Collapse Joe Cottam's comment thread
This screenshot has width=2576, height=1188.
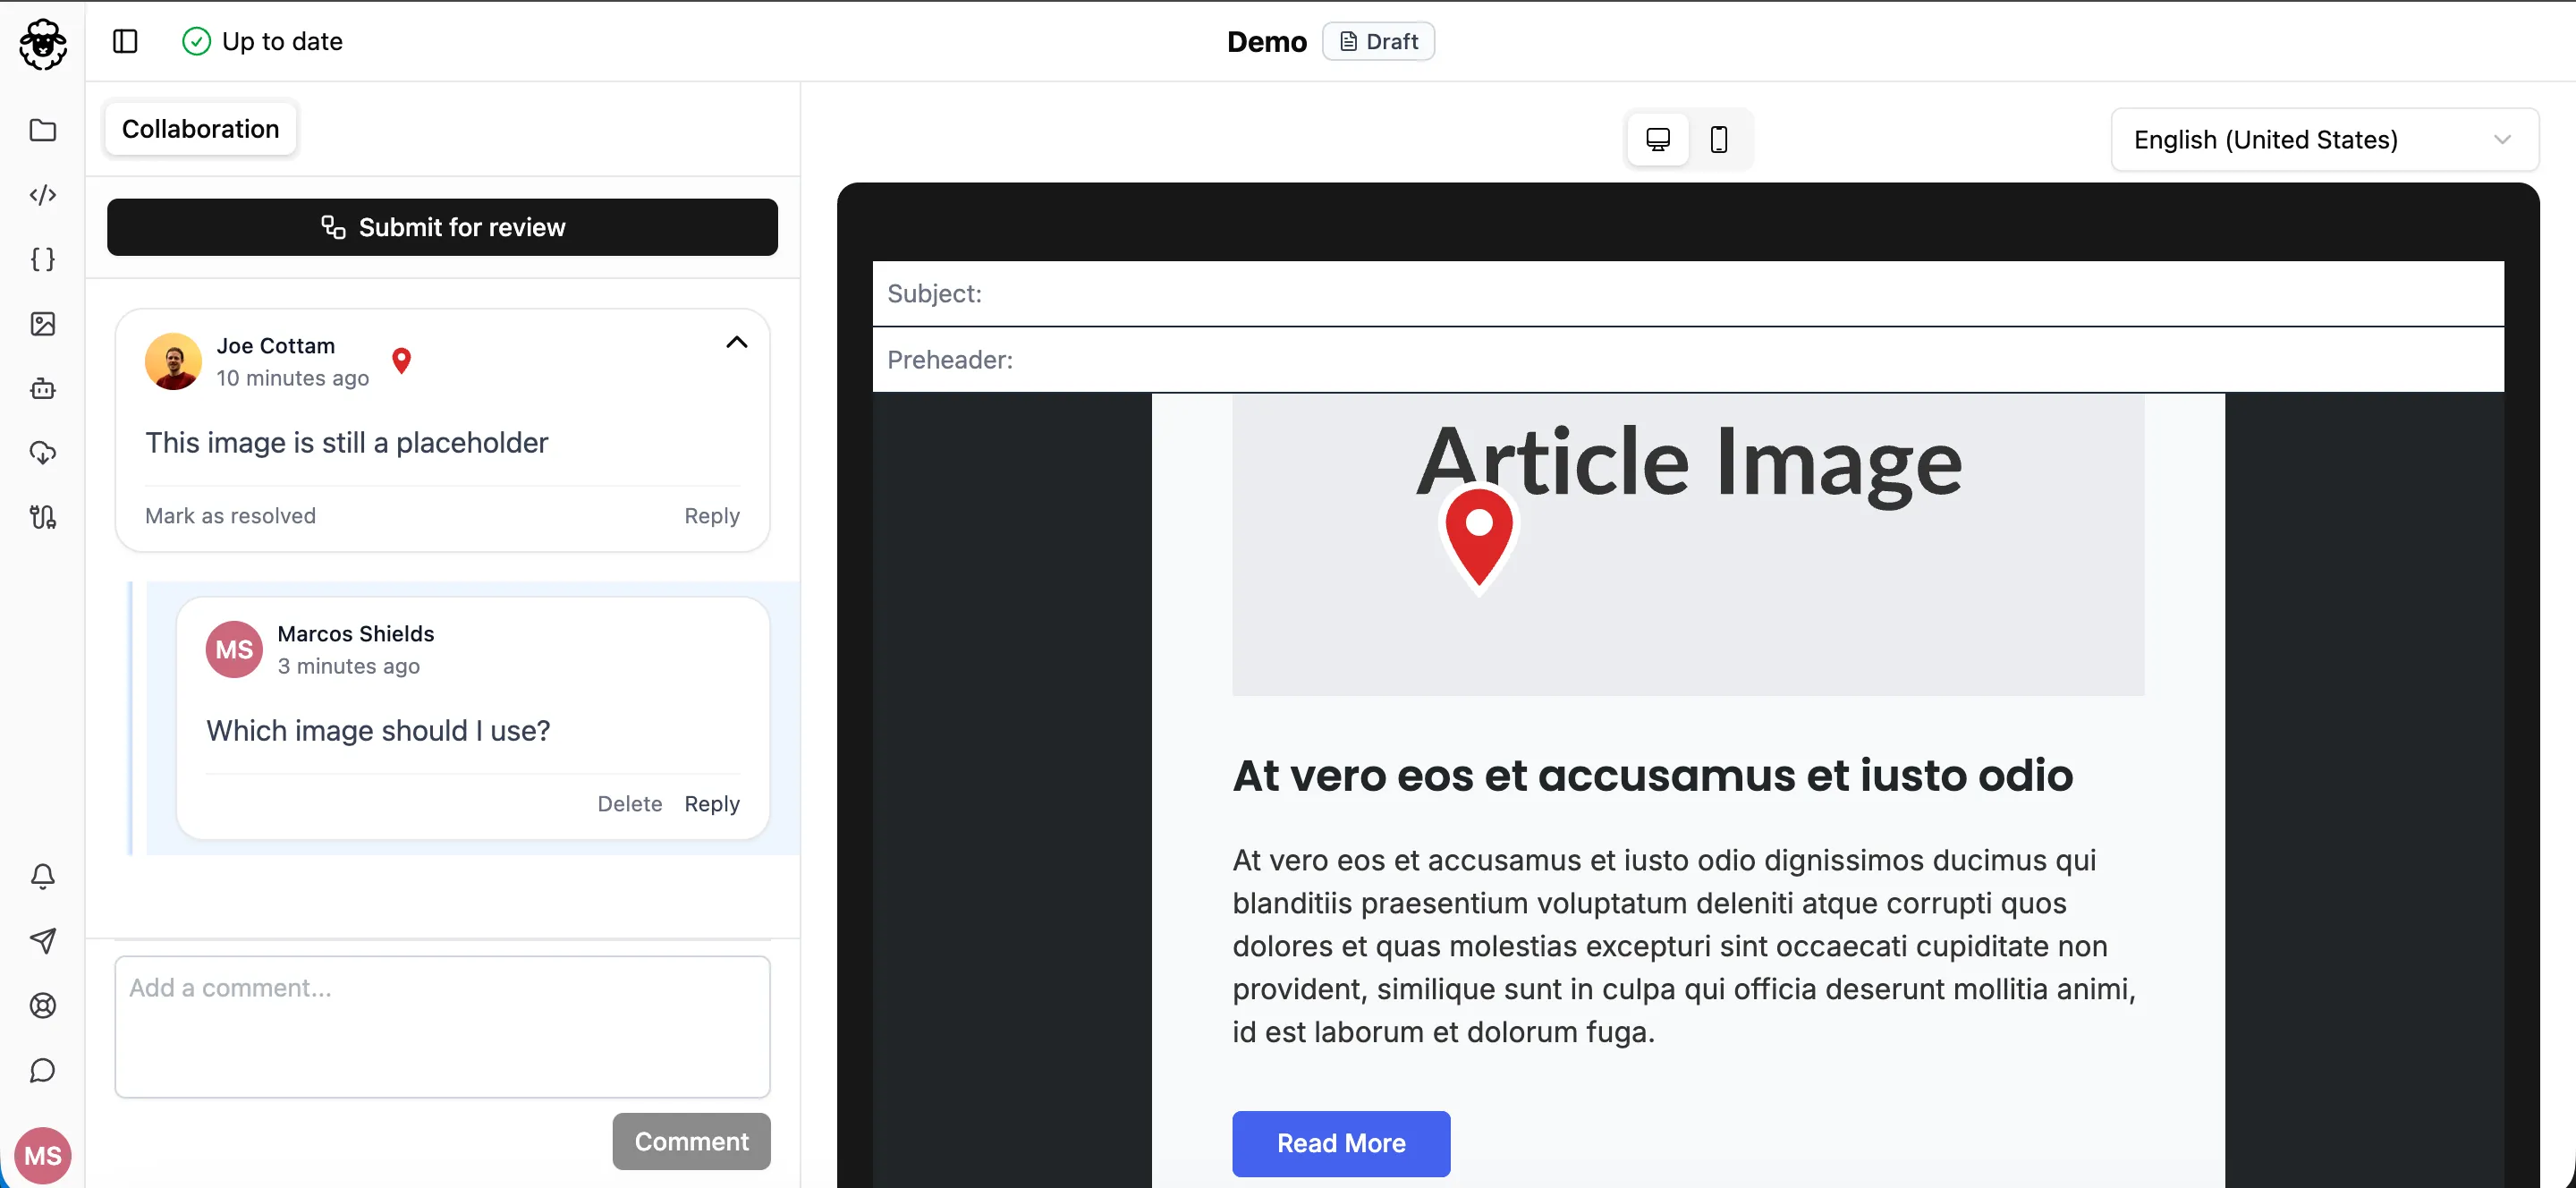[736, 342]
